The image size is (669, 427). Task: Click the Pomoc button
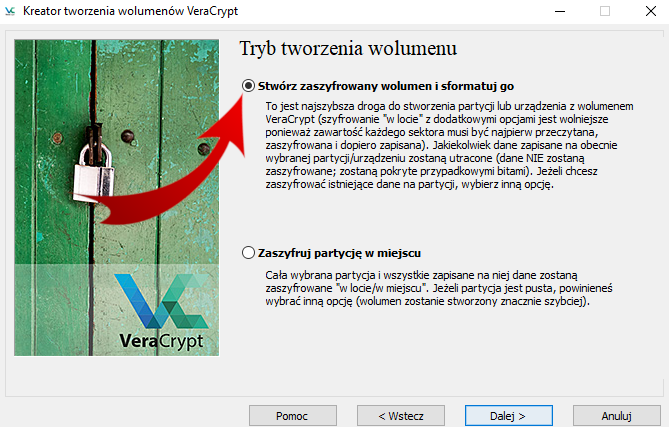tap(293, 415)
